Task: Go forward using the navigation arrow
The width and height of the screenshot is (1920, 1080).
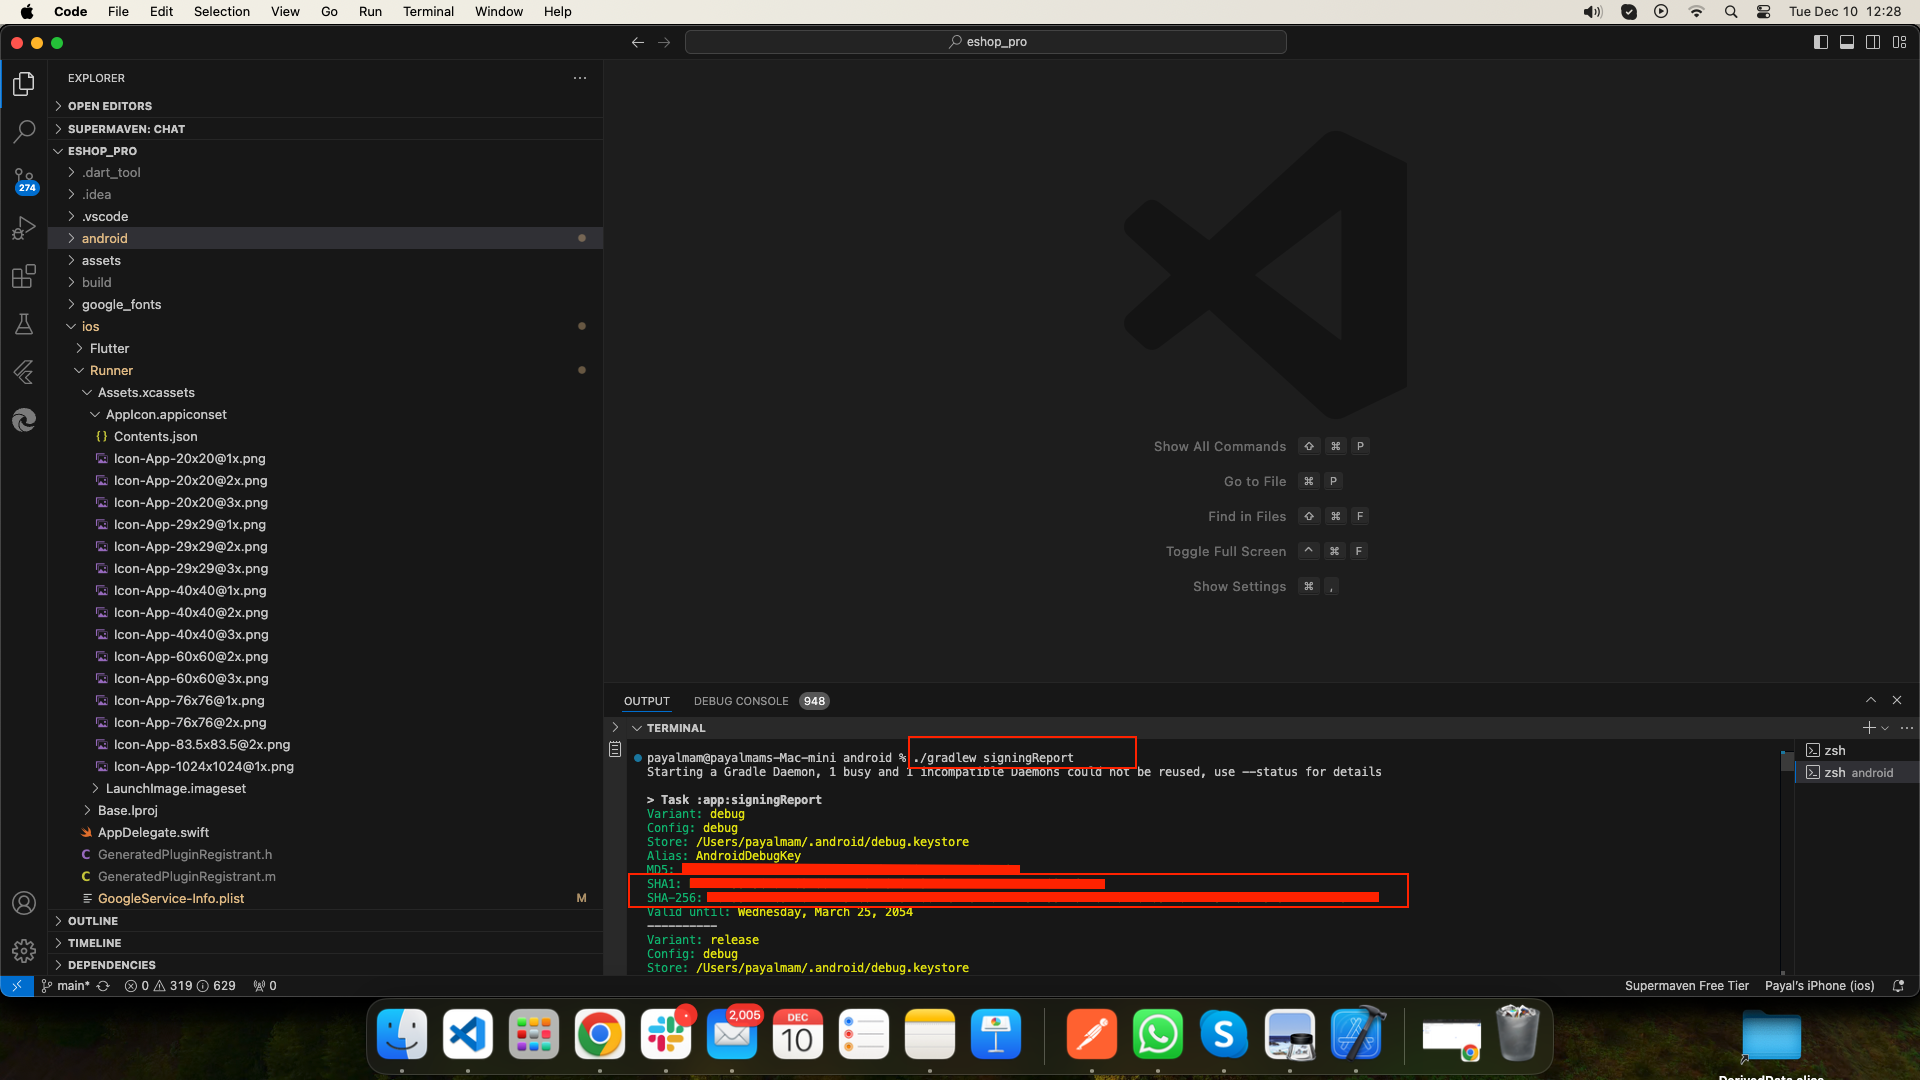Action: [x=664, y=42]
